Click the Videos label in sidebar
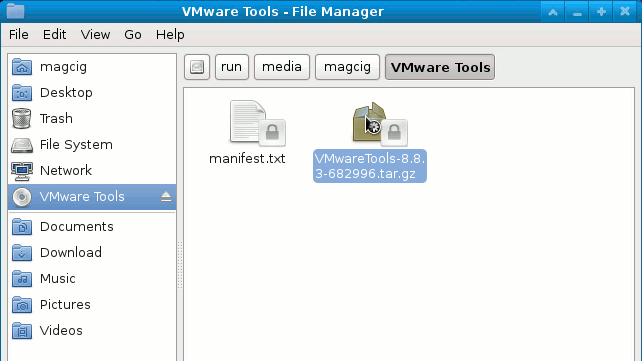 61,331
